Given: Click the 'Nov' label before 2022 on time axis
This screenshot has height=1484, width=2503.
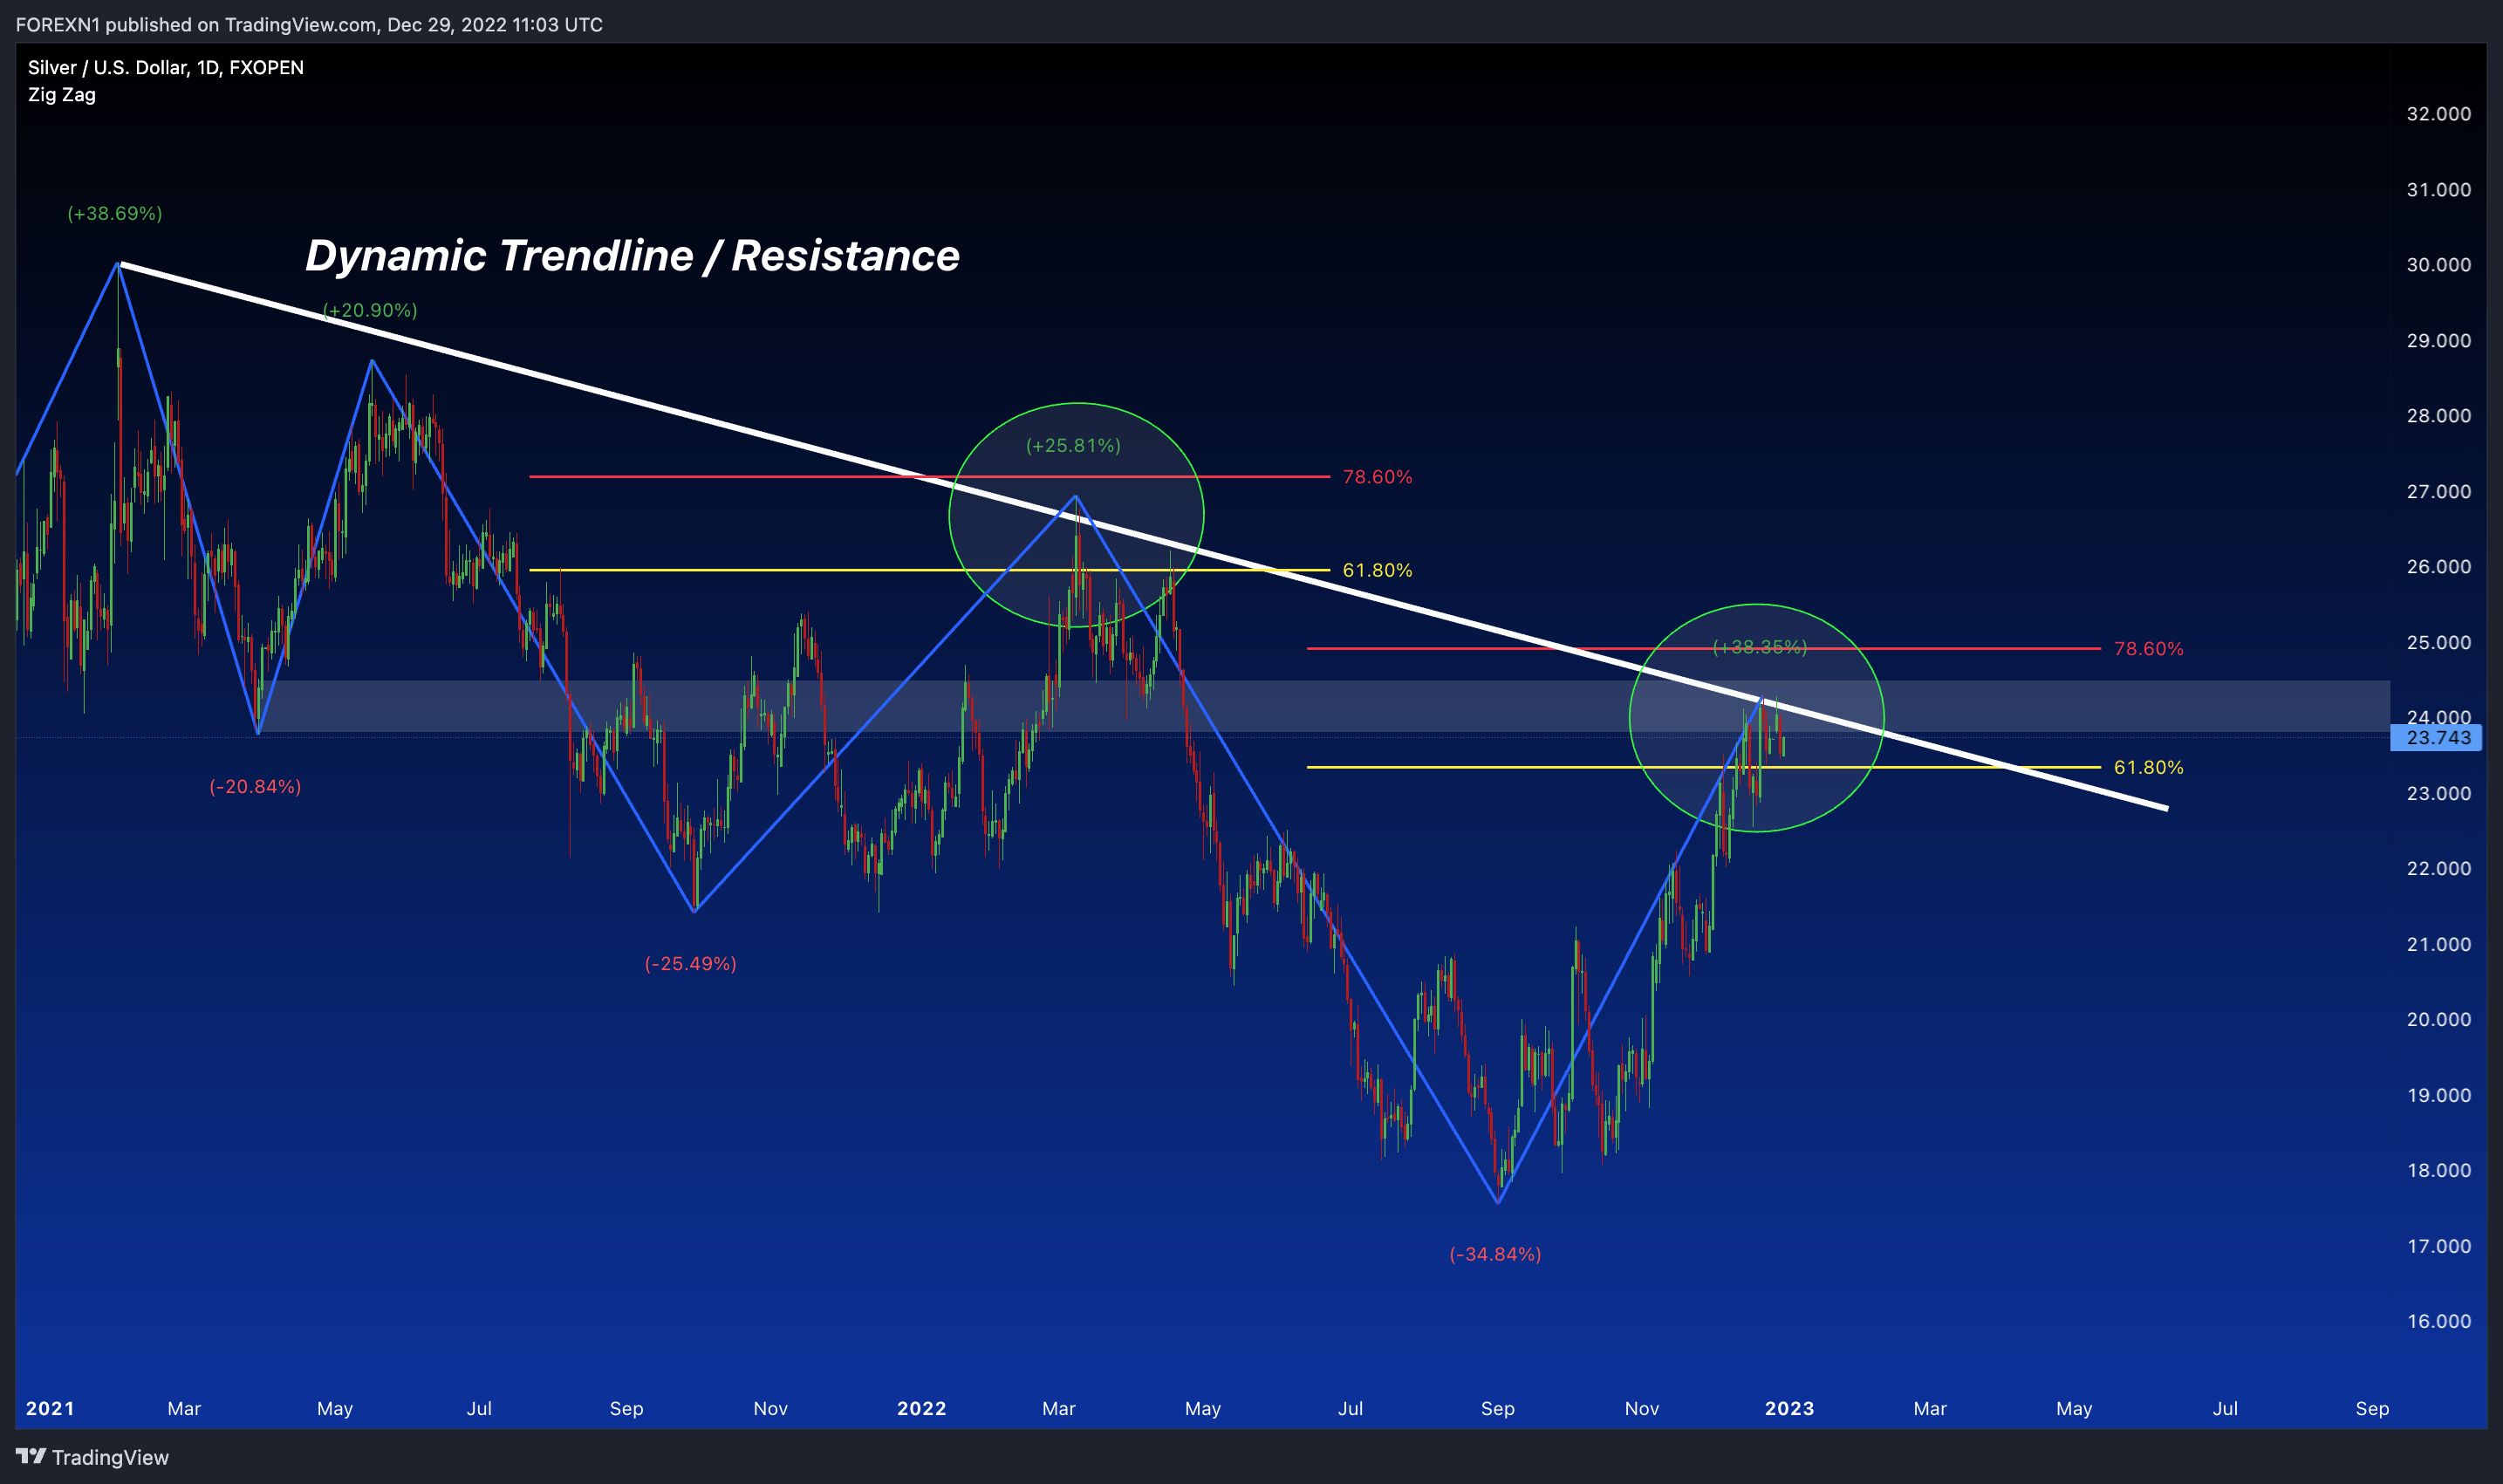Looking at the screenshot, I should [x=771, y=1408].
